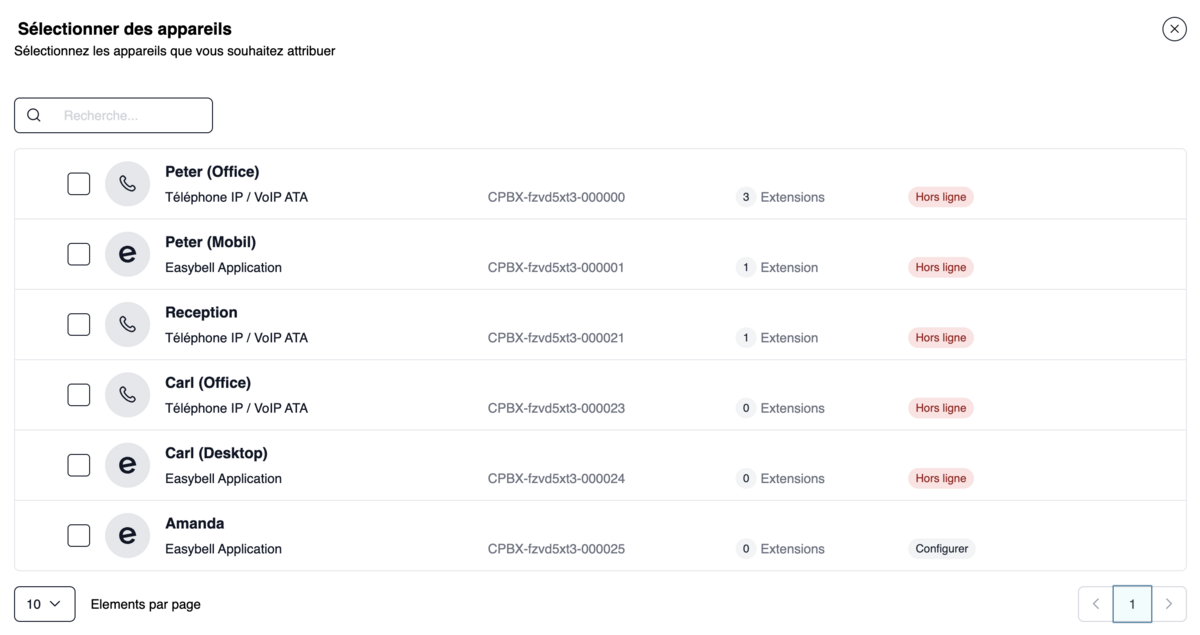Image resolution: width=1200 pixels, height=635 pixels.
Task: Click the magnifier icon in the search box
Action: click(x=34, y=115)
